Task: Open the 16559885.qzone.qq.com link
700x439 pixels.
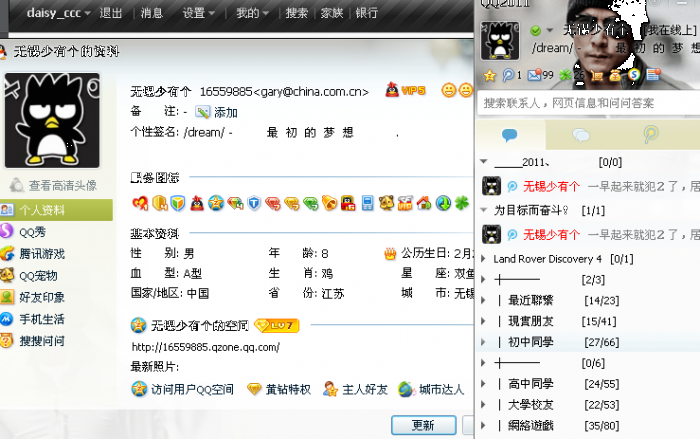Action: pos(206,347)
